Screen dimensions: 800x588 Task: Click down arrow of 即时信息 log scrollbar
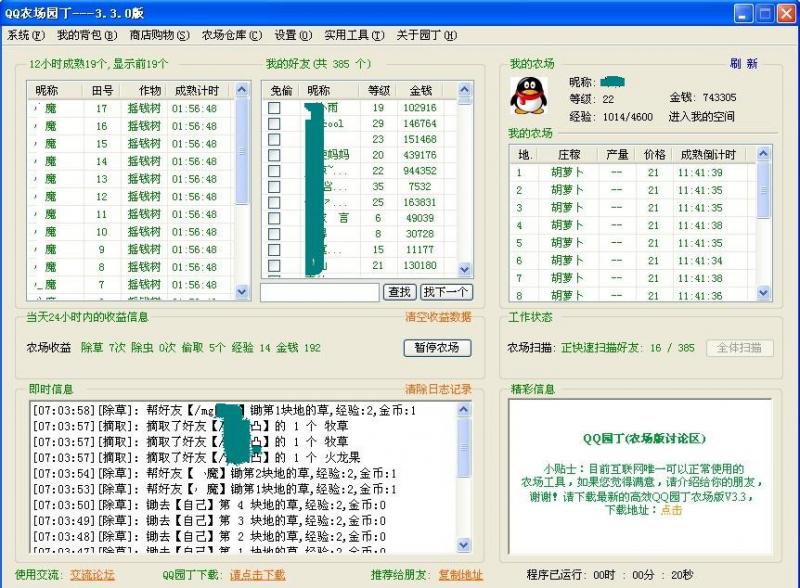pos(463,545)
